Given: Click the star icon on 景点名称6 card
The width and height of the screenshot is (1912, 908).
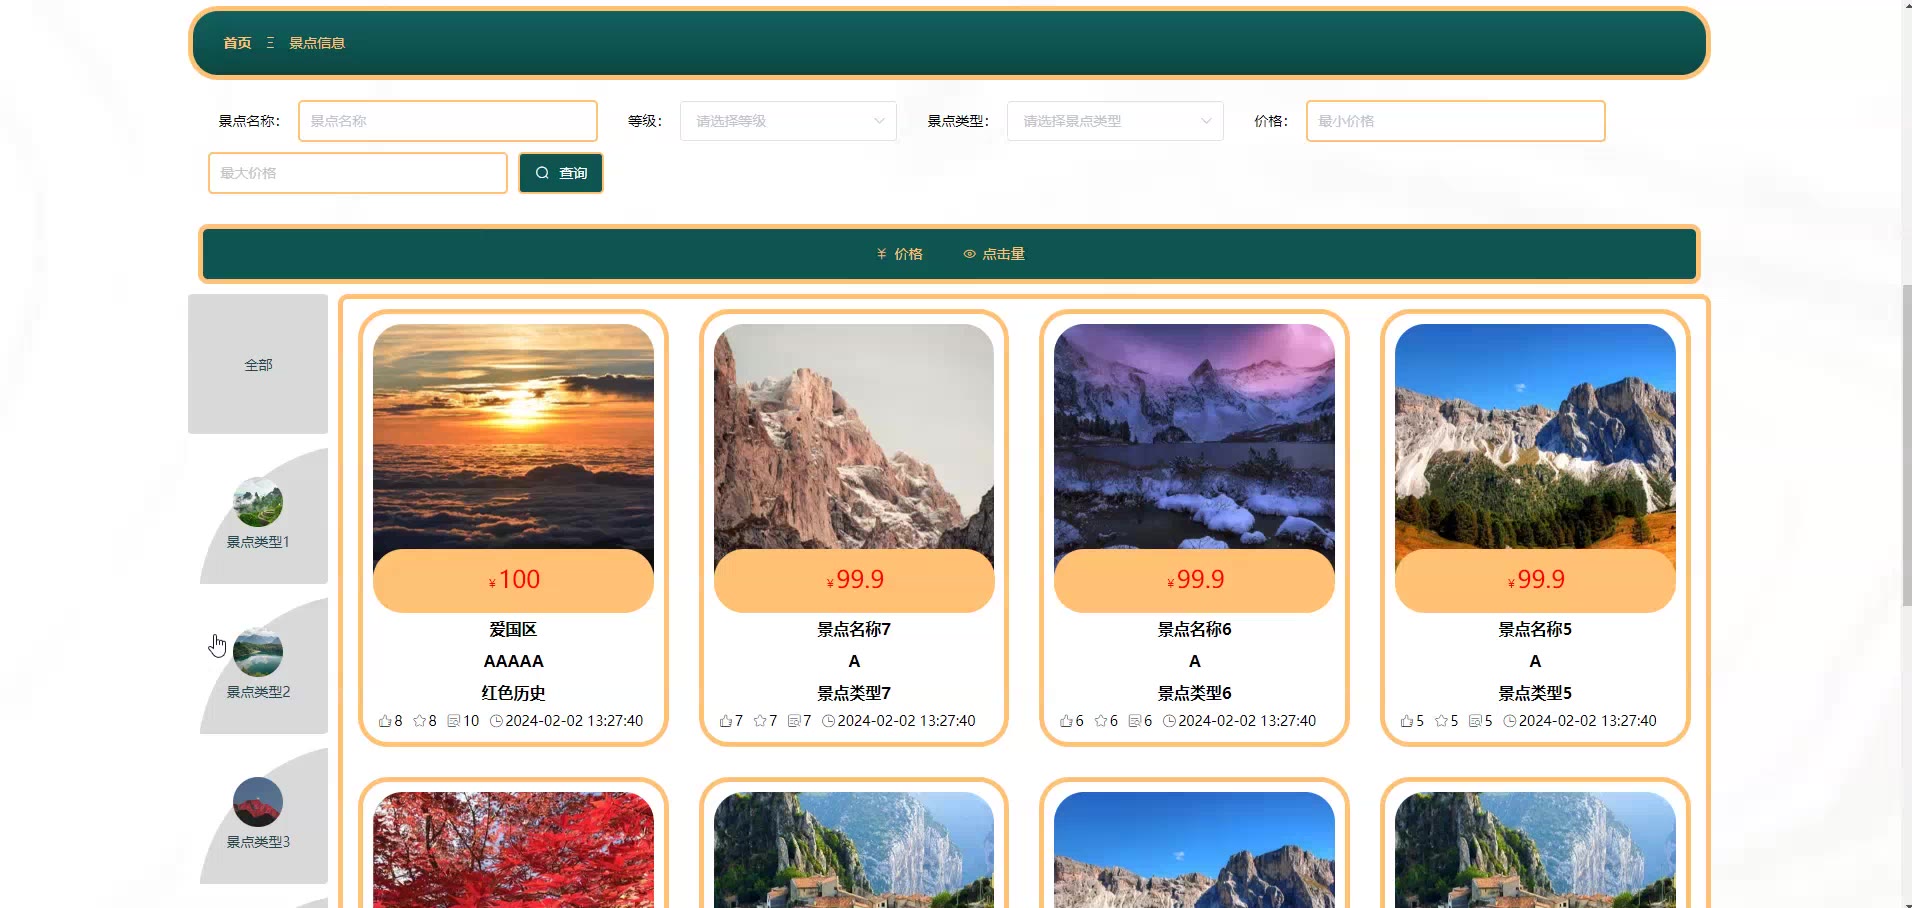Looking at the screenshot, I should pos(1101,721).
